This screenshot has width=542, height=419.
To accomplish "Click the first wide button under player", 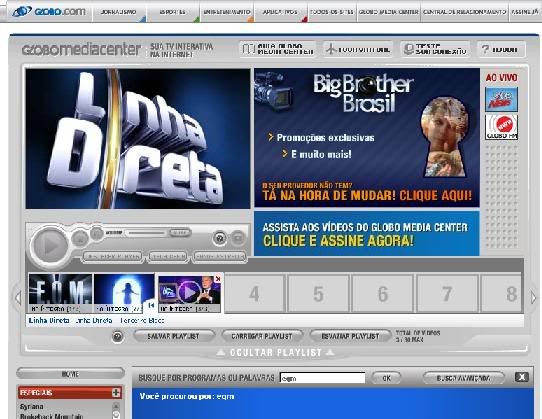I will [x=113, y=257].
